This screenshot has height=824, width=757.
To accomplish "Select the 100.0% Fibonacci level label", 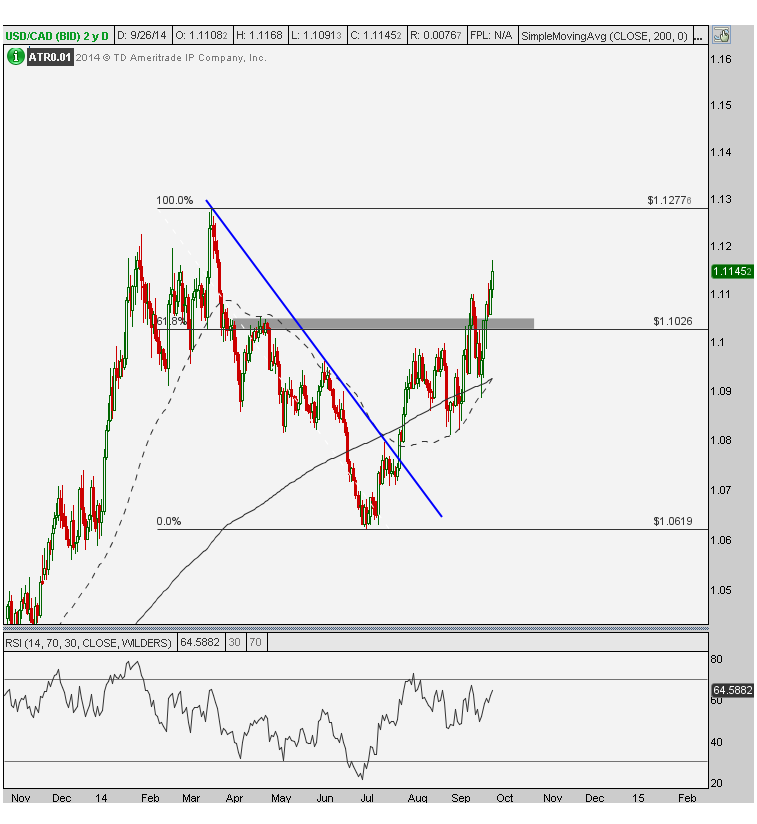I will click(x=174, y=200).
